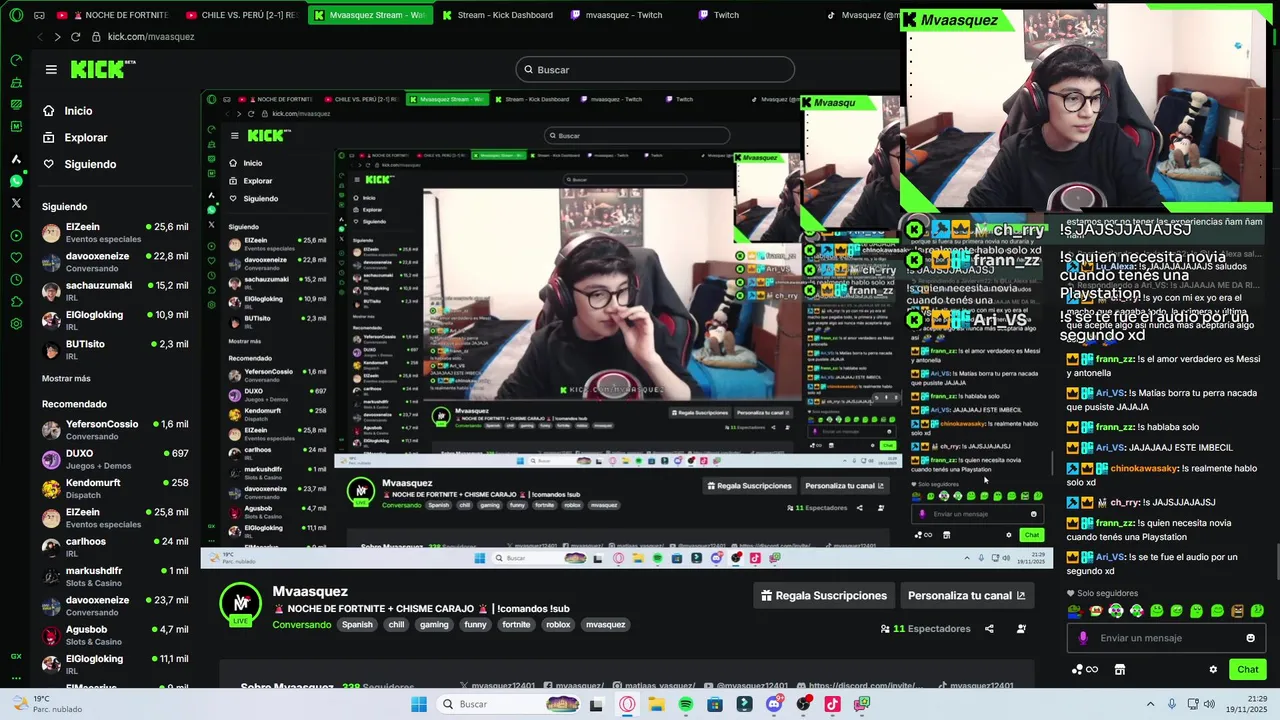Open Opera sidebar bookmarks heart

tap(16, 258)
